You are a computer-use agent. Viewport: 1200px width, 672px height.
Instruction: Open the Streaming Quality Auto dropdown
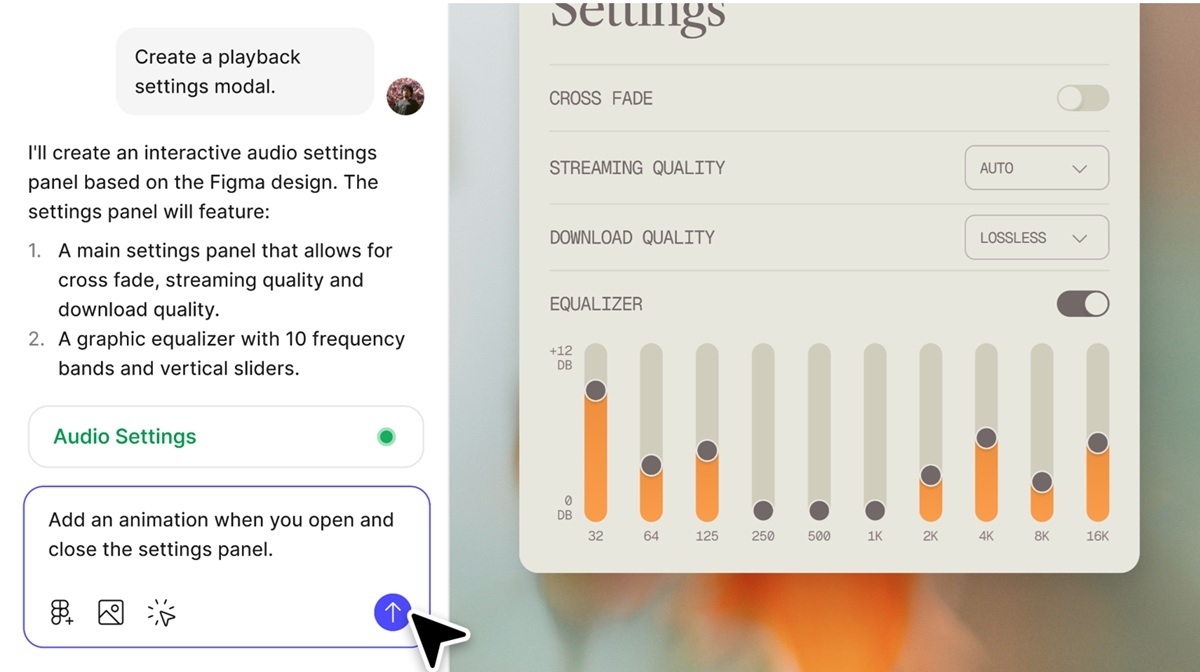tap(1036, 168)
